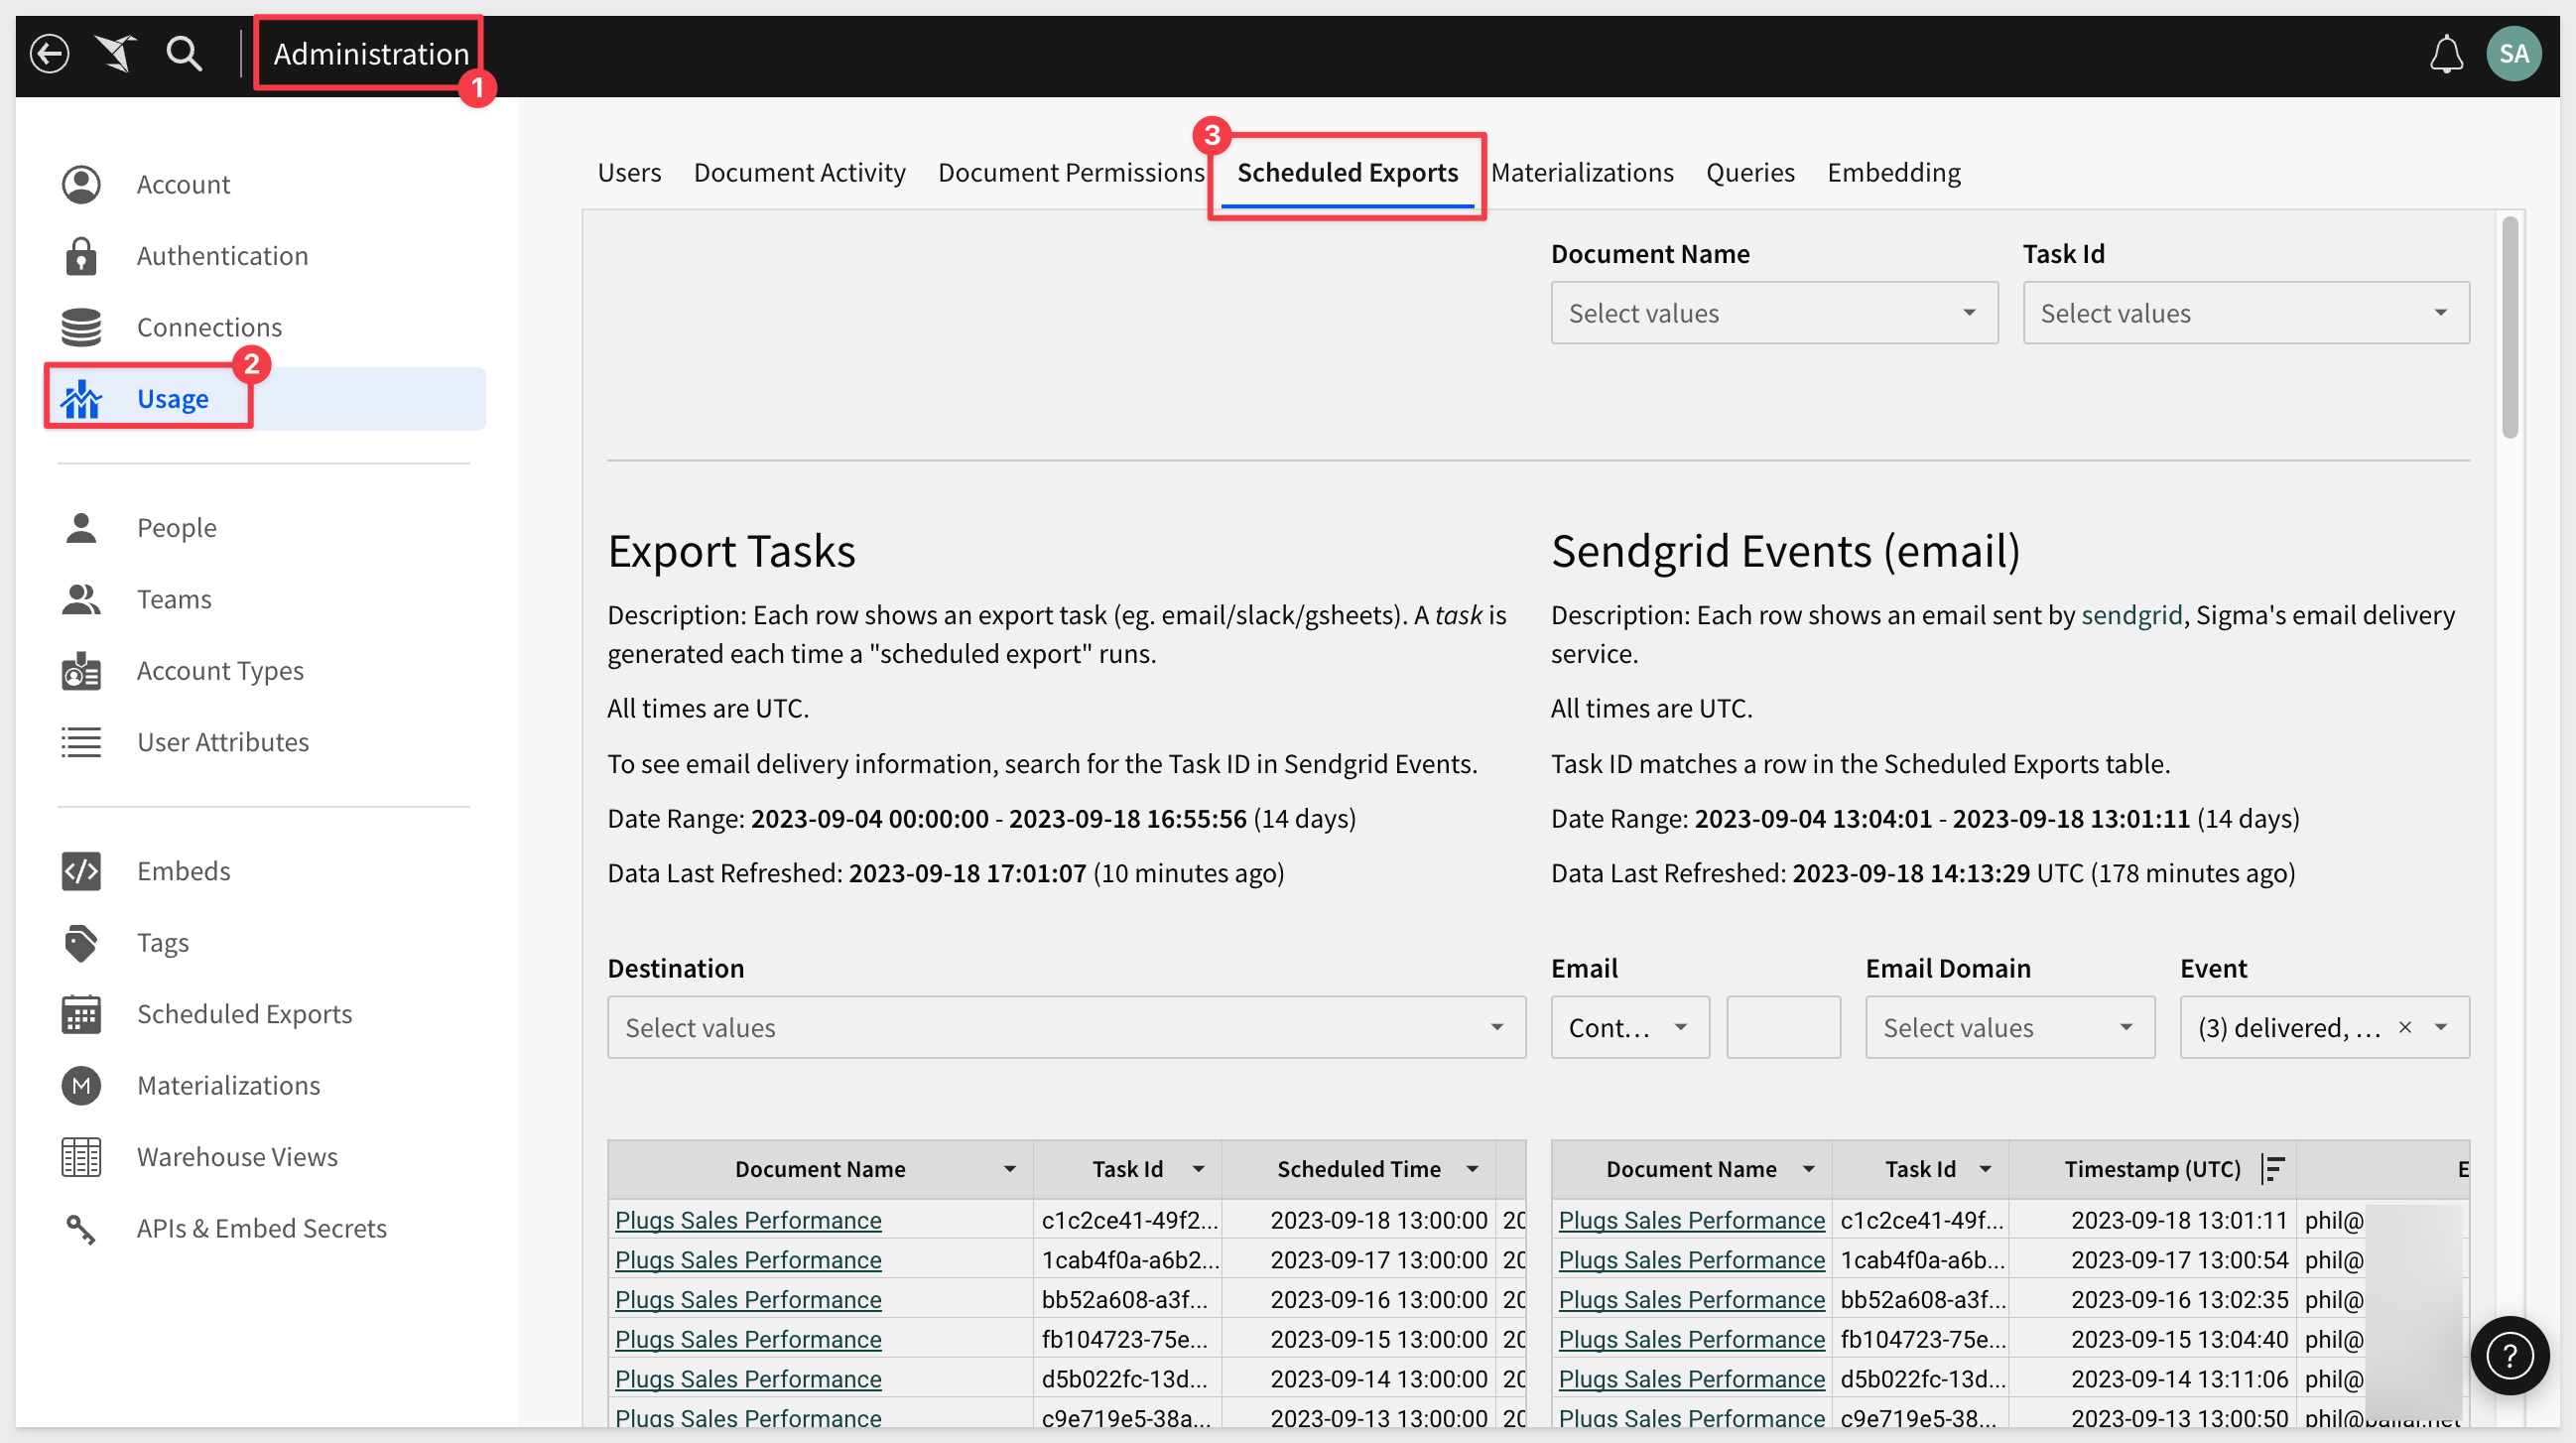Open the help question mark button
Image resolution: width=2576 pixels, height=1443 pixels.
(x=2509, y=1355)
